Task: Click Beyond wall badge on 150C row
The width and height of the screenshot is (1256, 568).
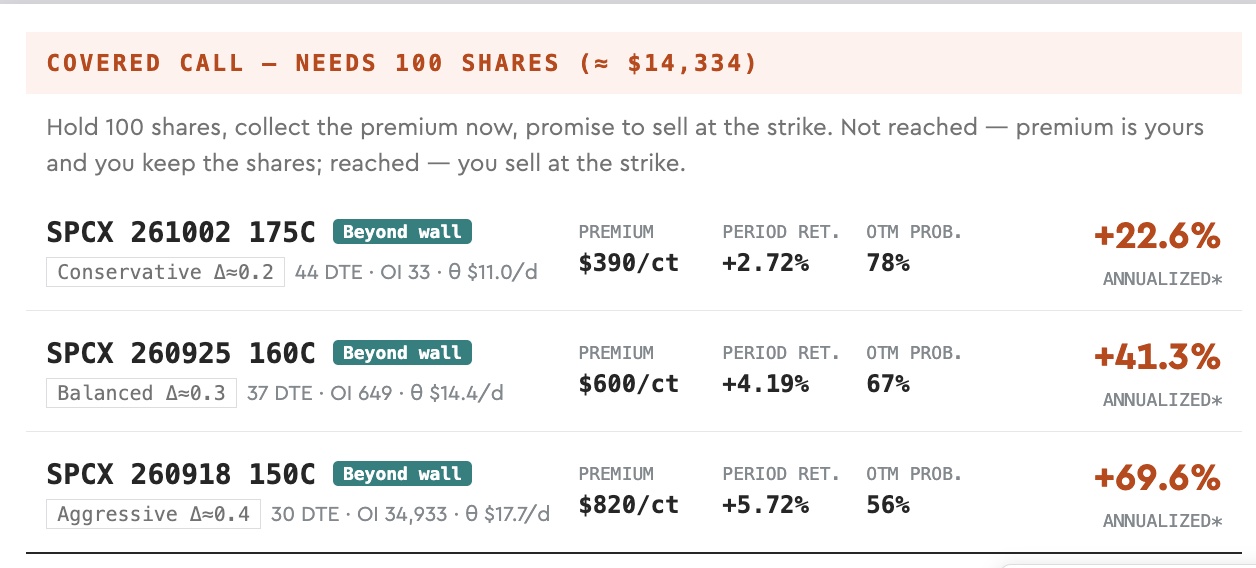Action: pyautogui.click(x=402, y=474)
